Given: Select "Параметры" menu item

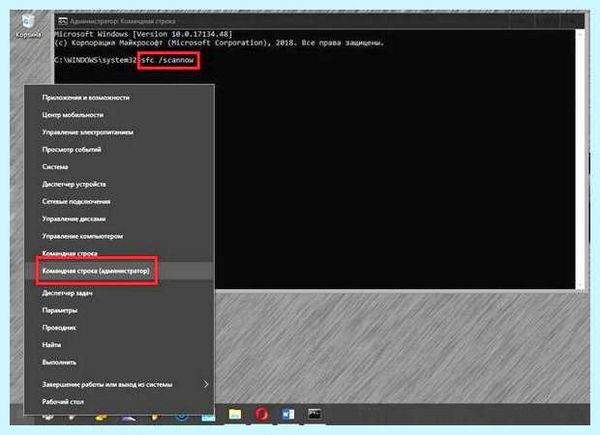Looking at the screenshot, I should coord(119,310).
